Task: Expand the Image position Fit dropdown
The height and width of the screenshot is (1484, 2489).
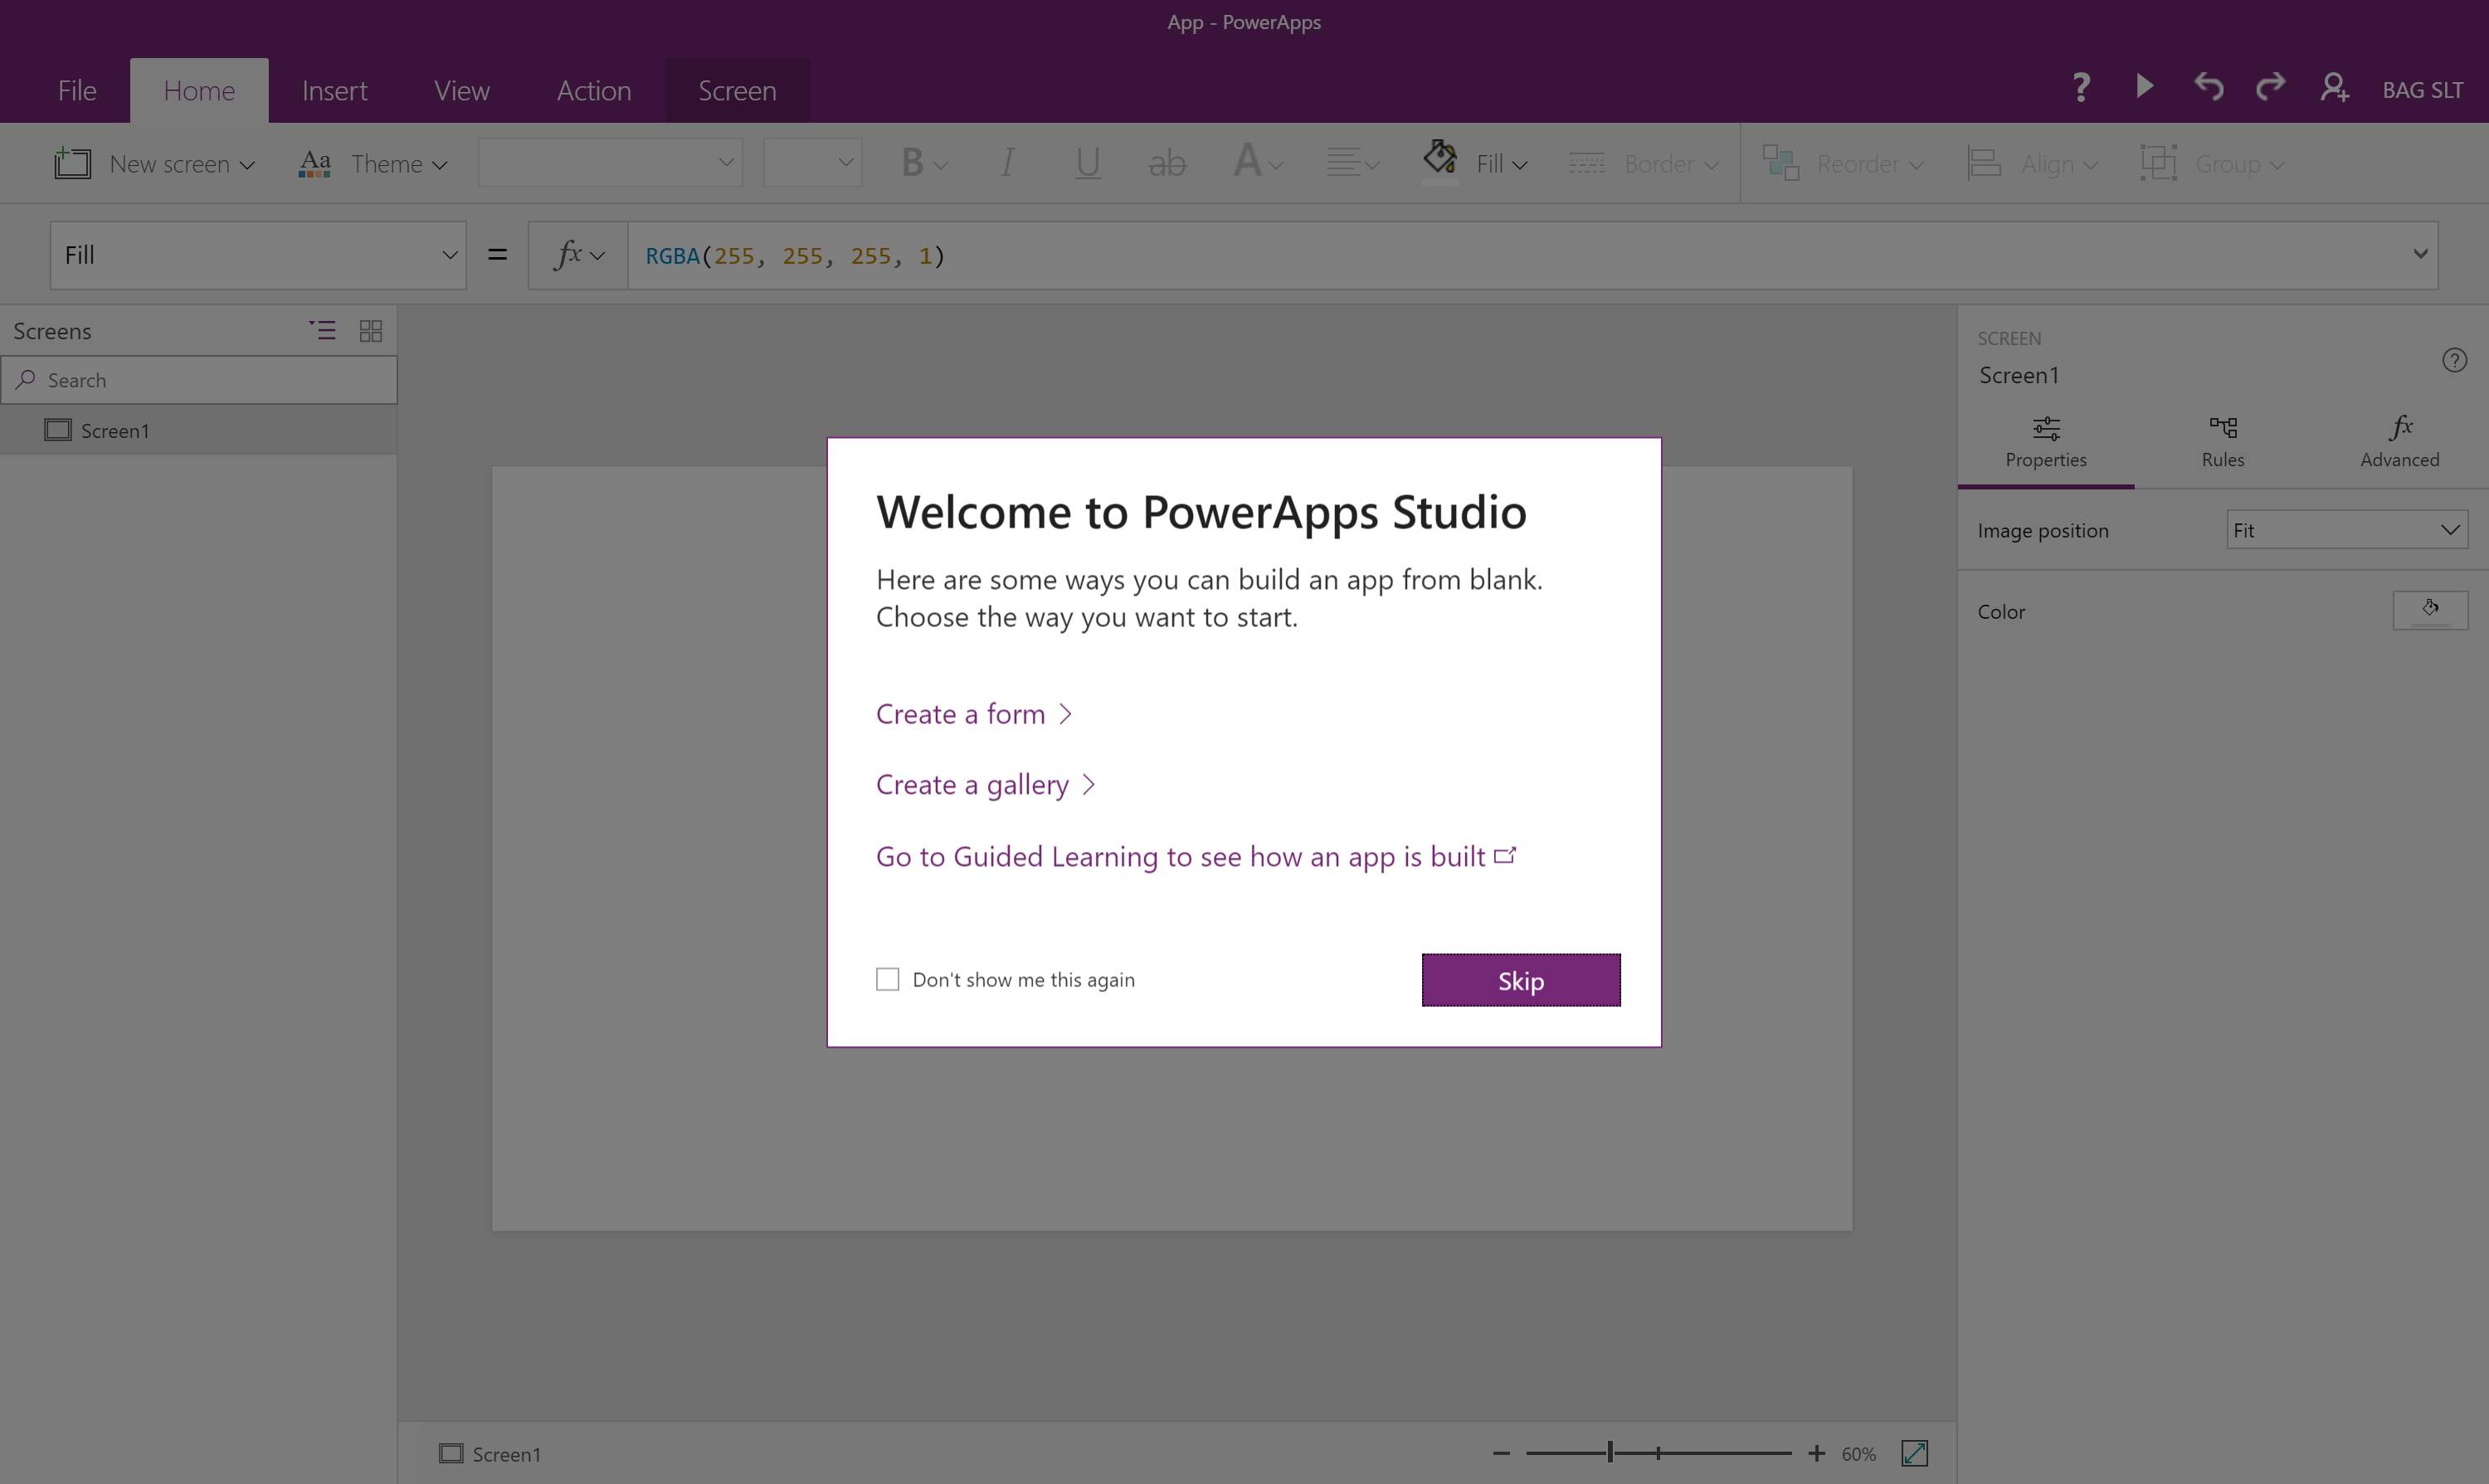Action: pyautogui.click(x=2346, y=530)
